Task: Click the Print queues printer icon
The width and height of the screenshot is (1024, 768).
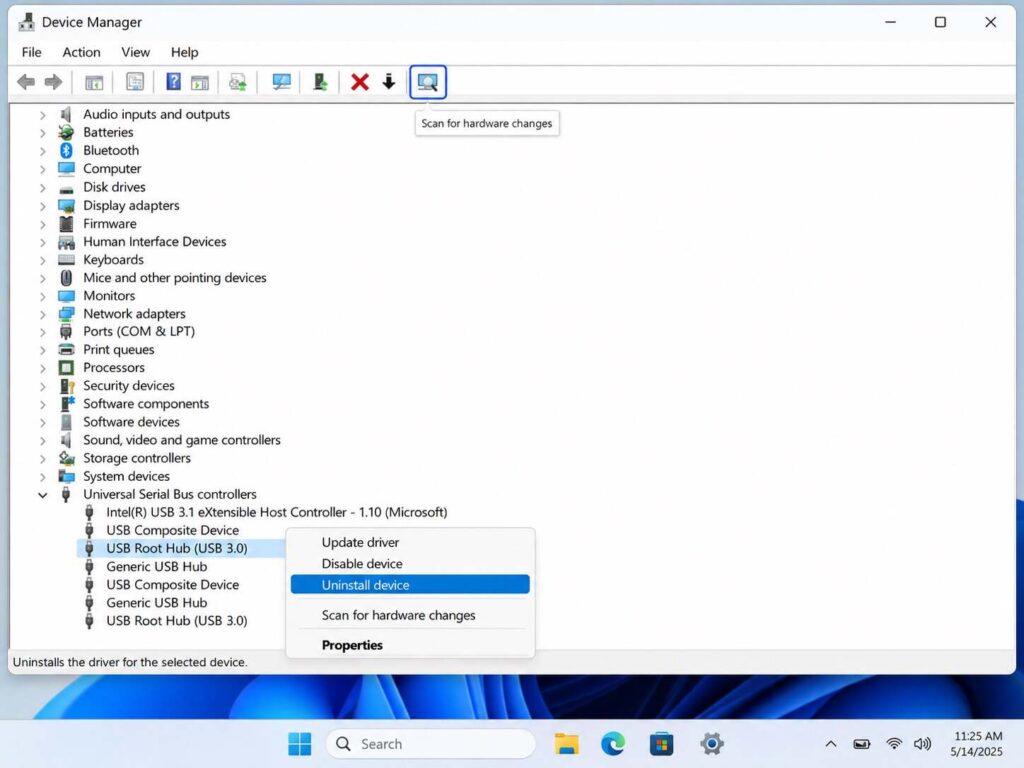Action: pyautogui.click(x=66, y=349)
